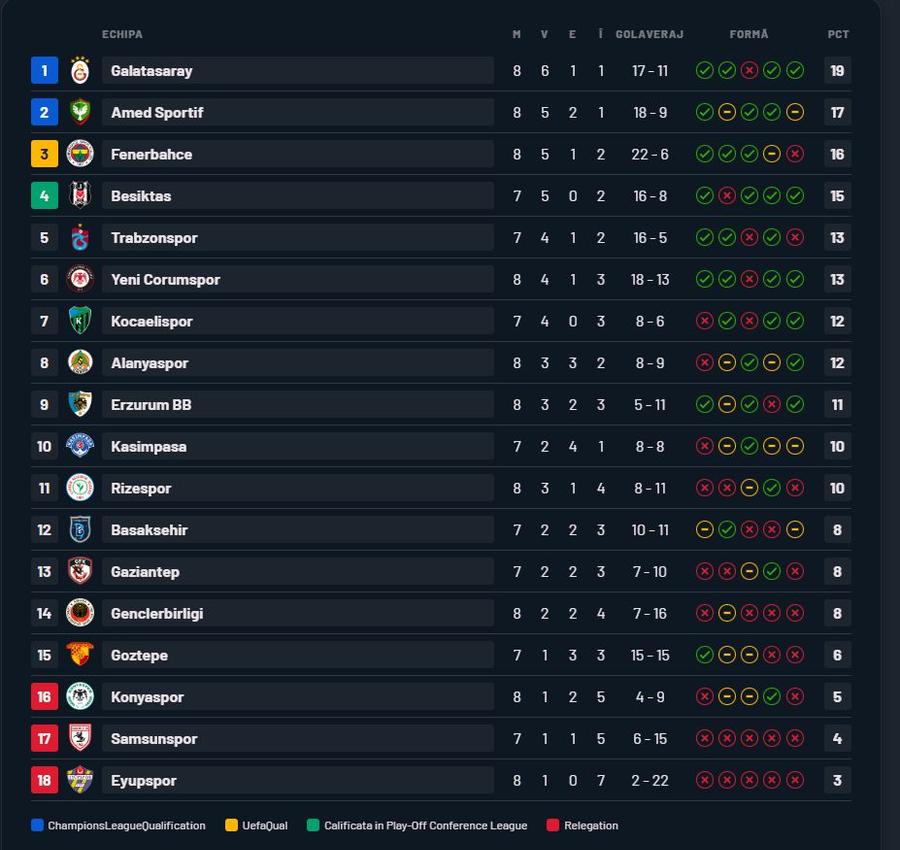Click the Fenerbahce club logo
Image resolution: width=900 pixels, height=850 pixels.
(x=80, y=154)
